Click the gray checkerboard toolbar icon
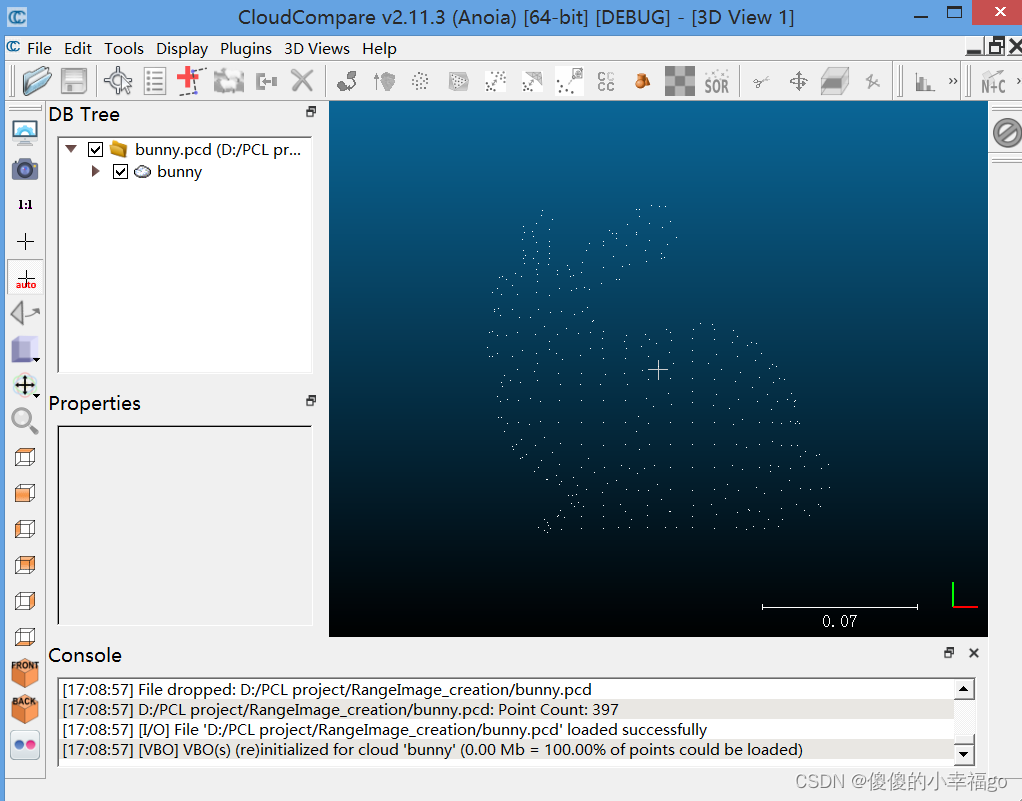1022x801 pixels. pyautogui.click(x=680, y=81)
